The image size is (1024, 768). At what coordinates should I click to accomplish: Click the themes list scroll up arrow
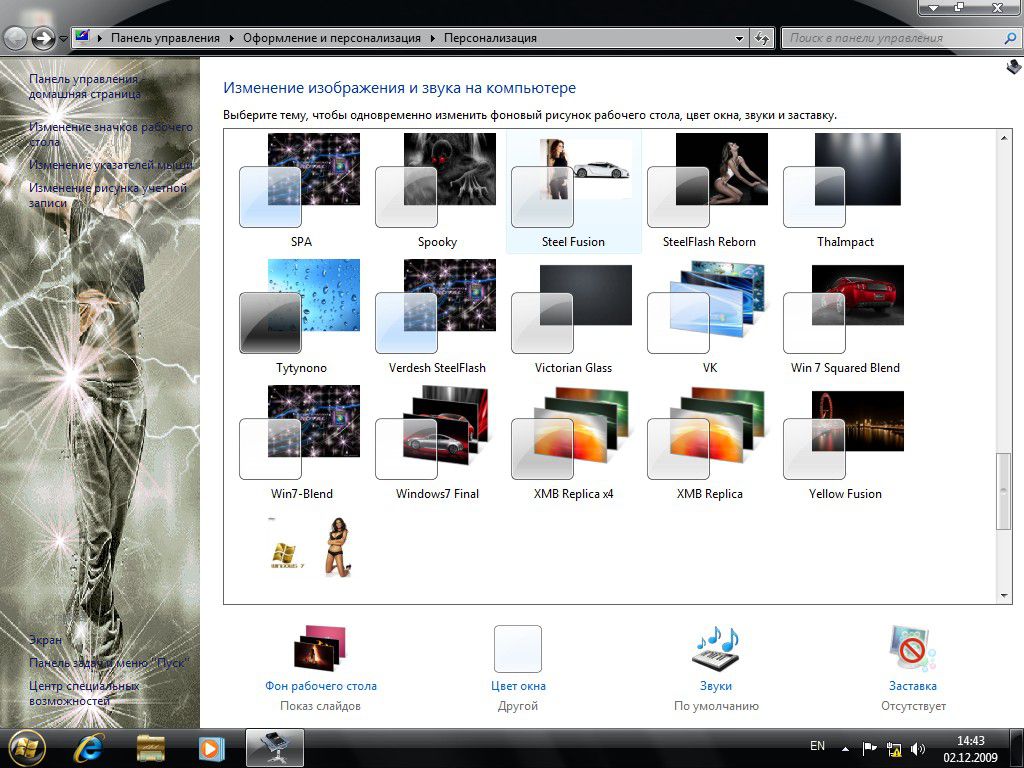tap(1004, 138)
